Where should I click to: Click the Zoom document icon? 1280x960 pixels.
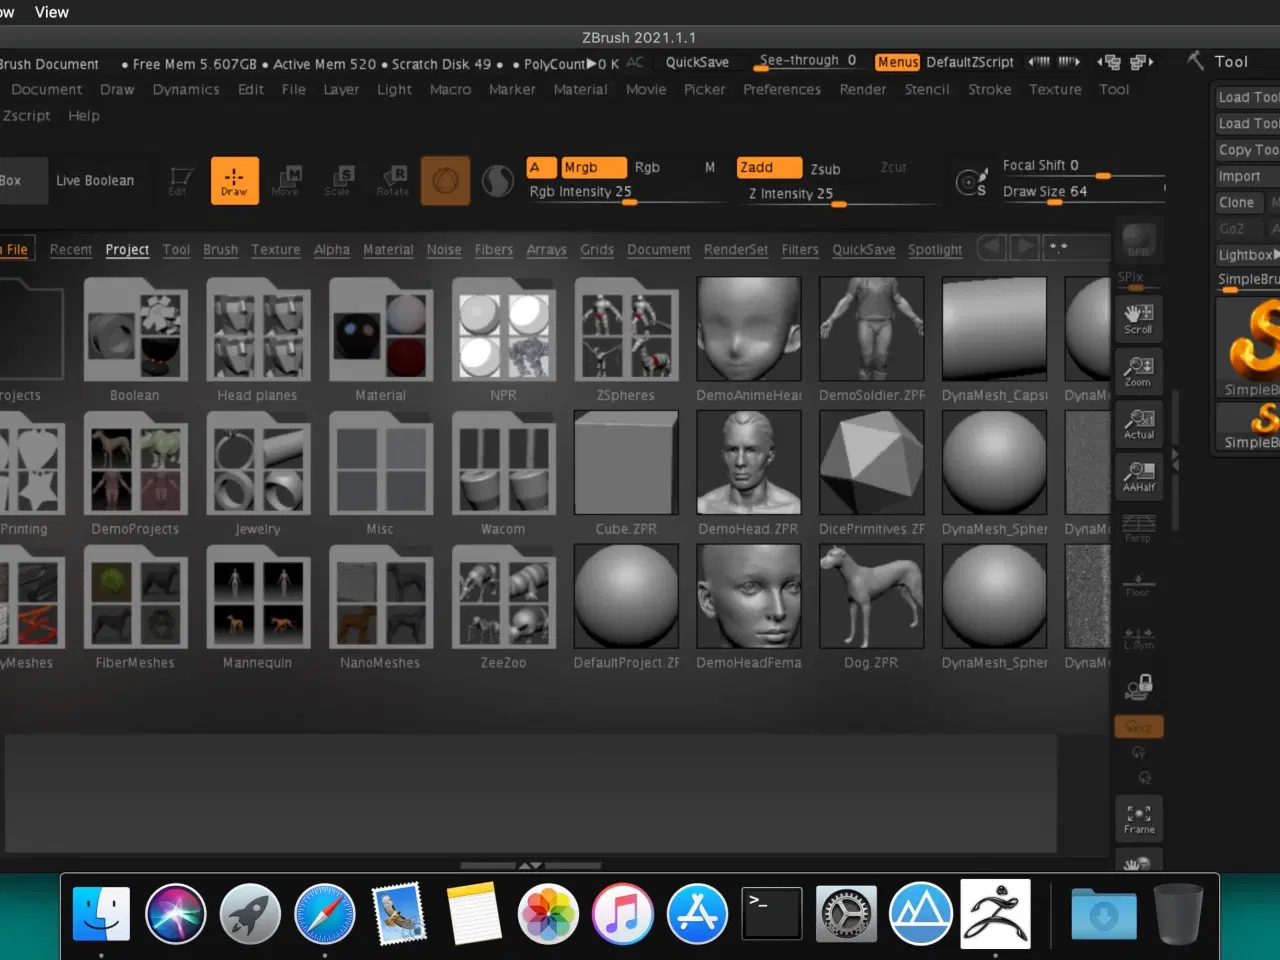(x=1139, y=371)
